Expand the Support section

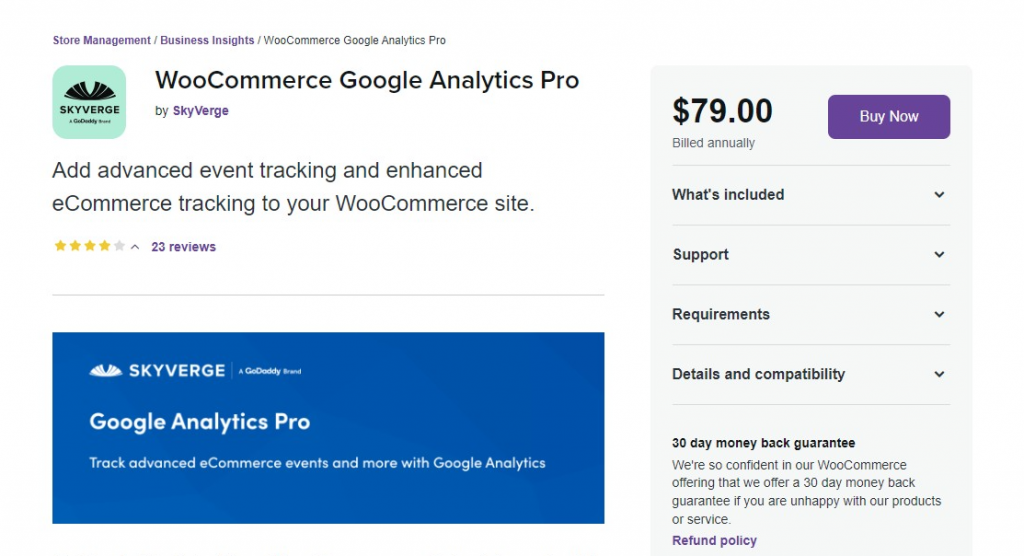point(810,255)
